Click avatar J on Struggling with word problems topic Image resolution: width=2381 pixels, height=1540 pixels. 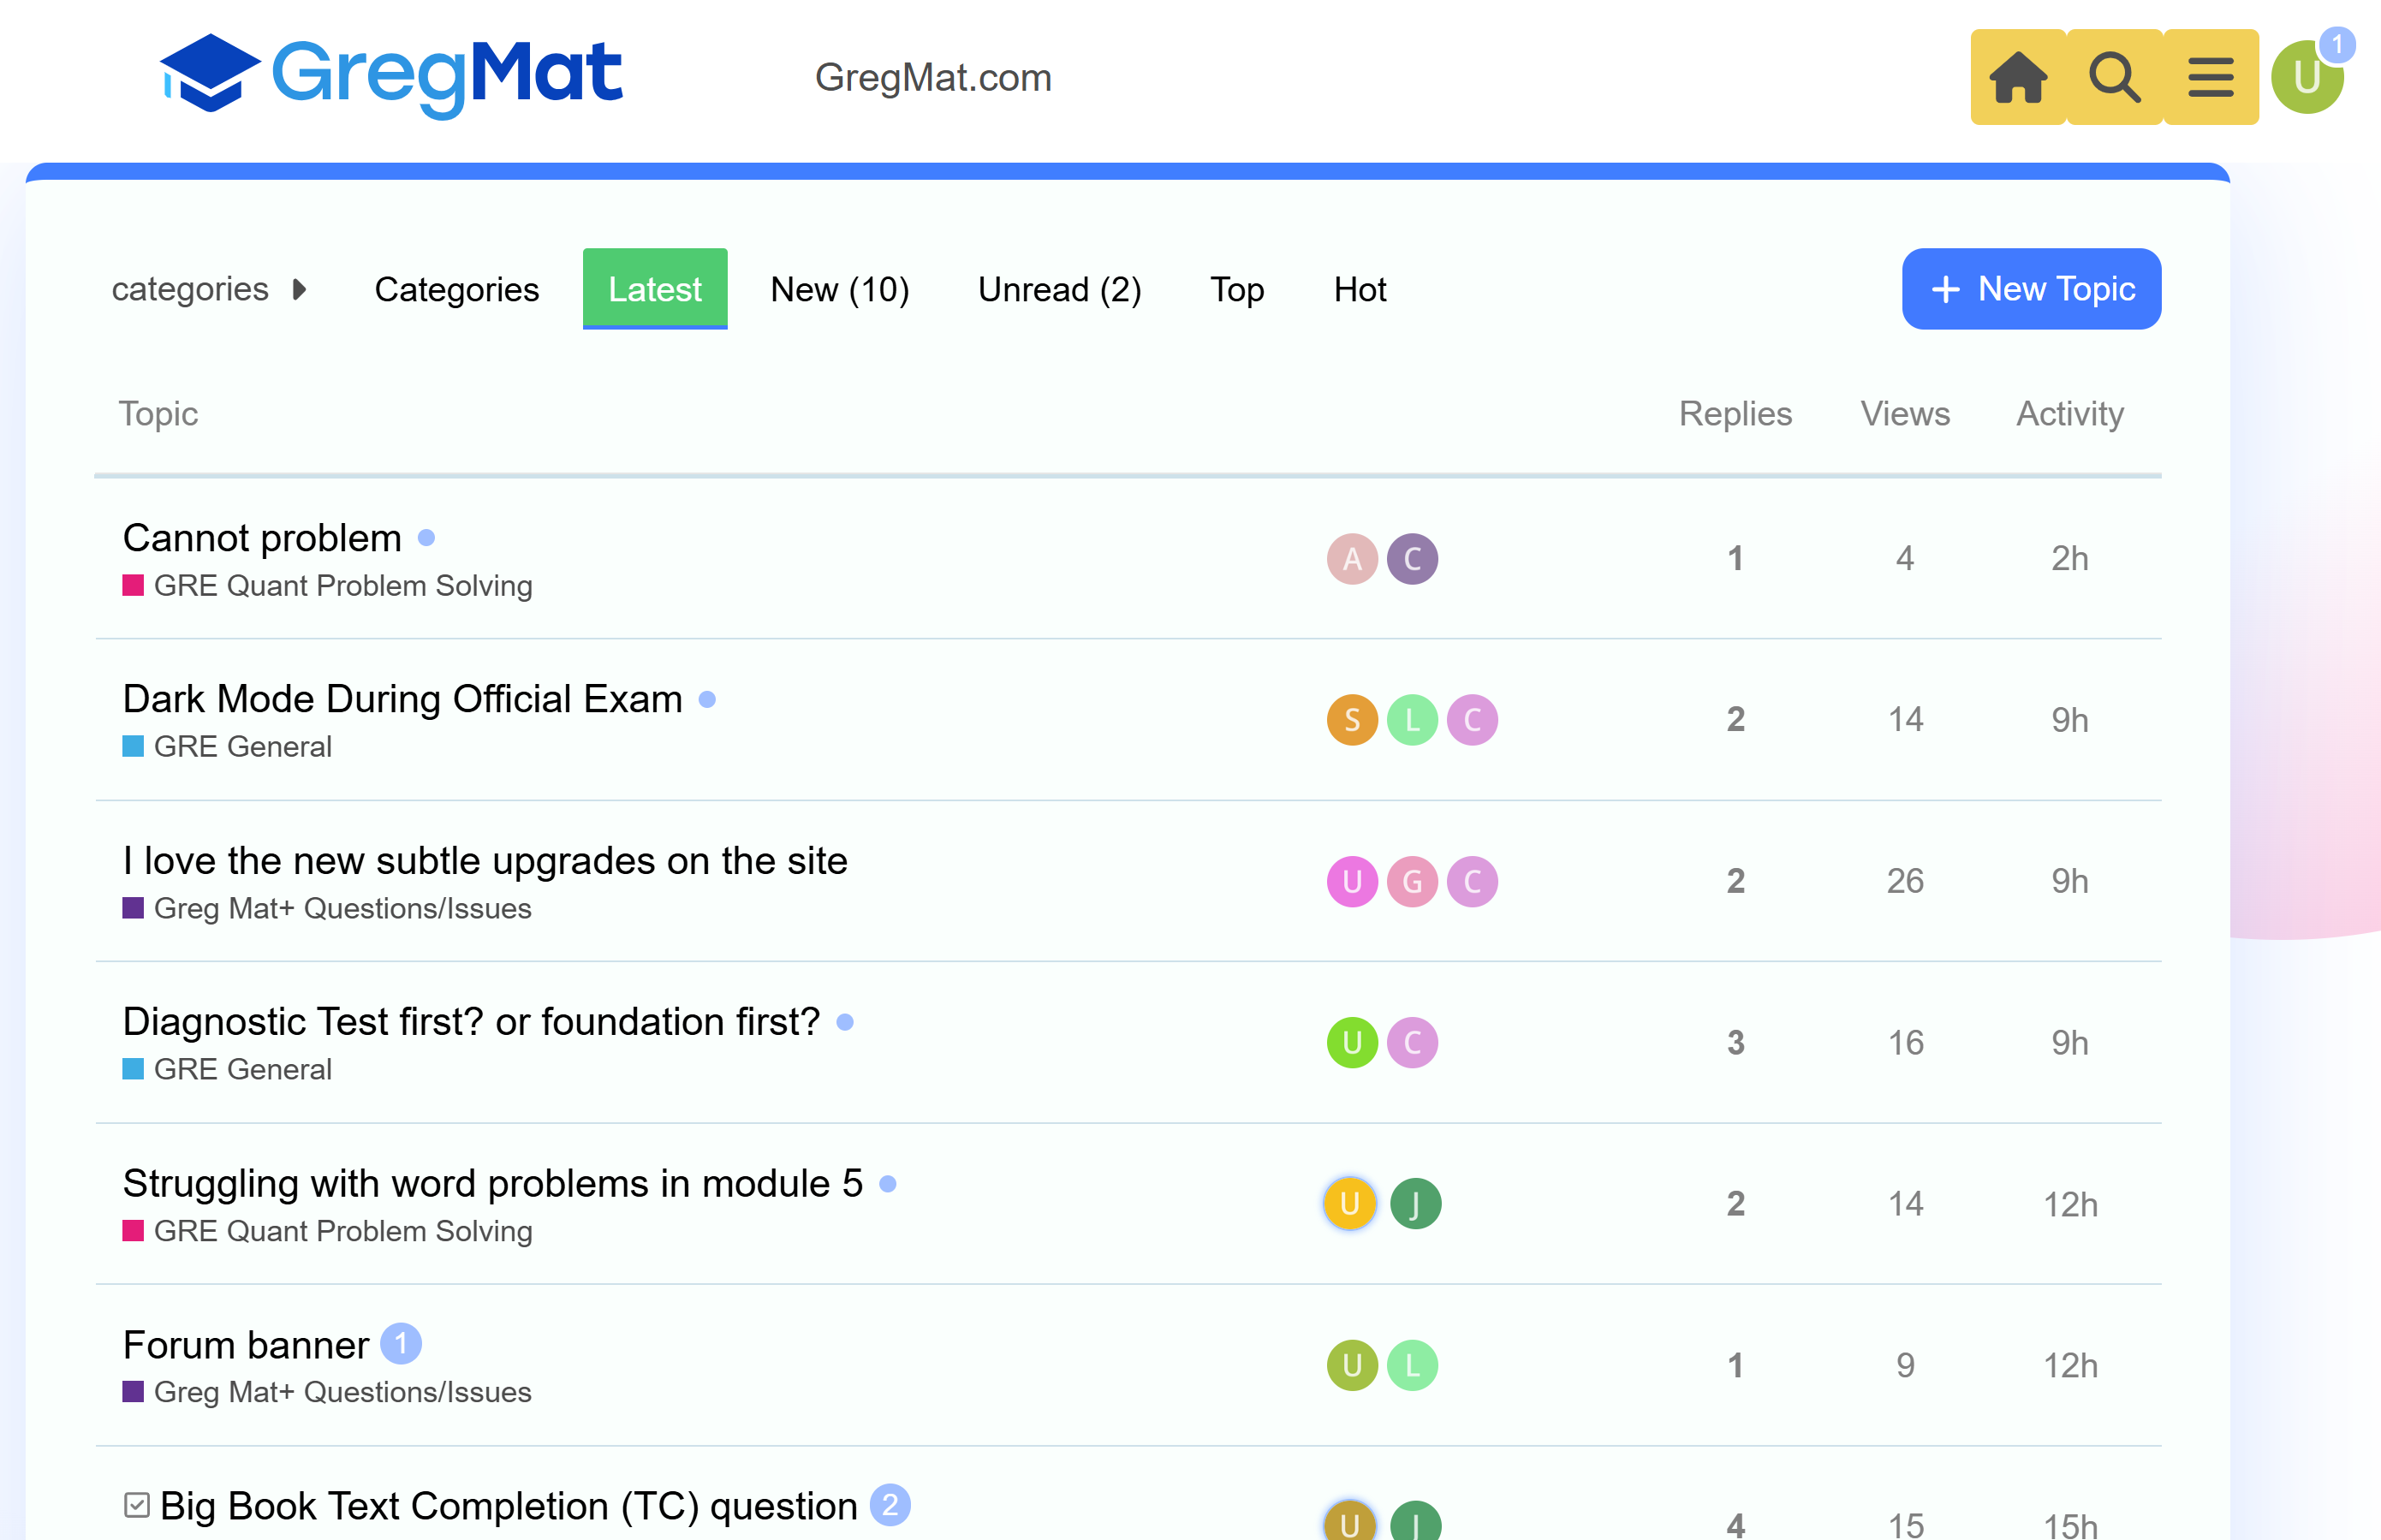pyautogui.click(x=1415, y=1204)
